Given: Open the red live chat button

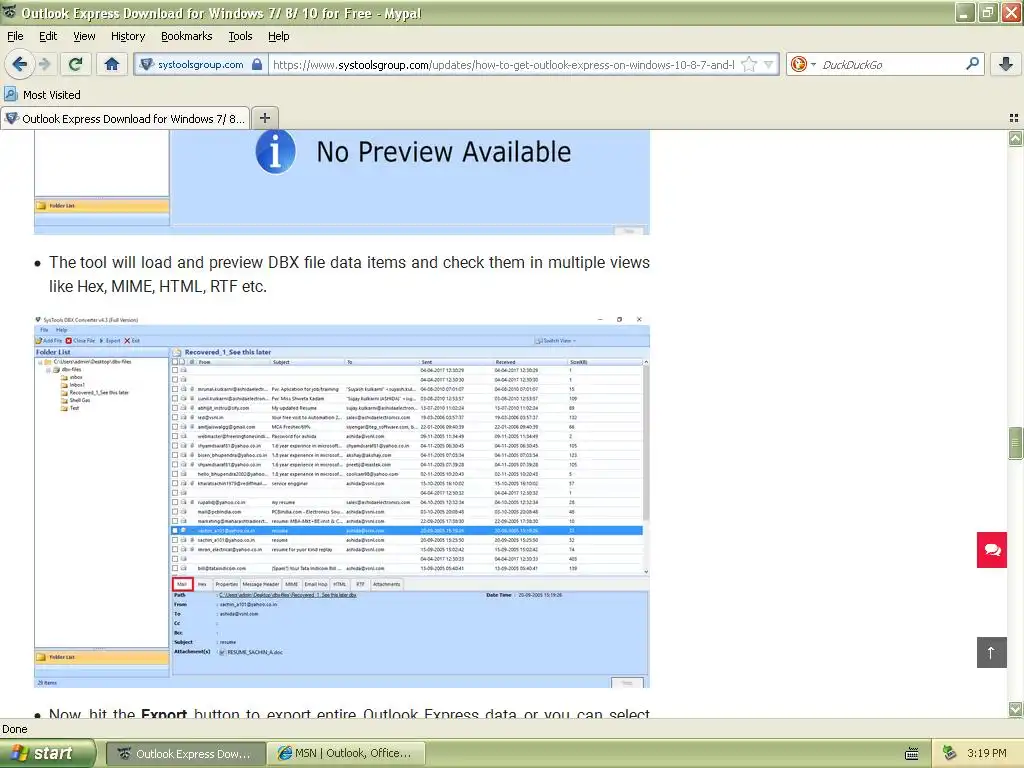Looking at the screenshot, I should pyautogui.click(x=991, y=550).
